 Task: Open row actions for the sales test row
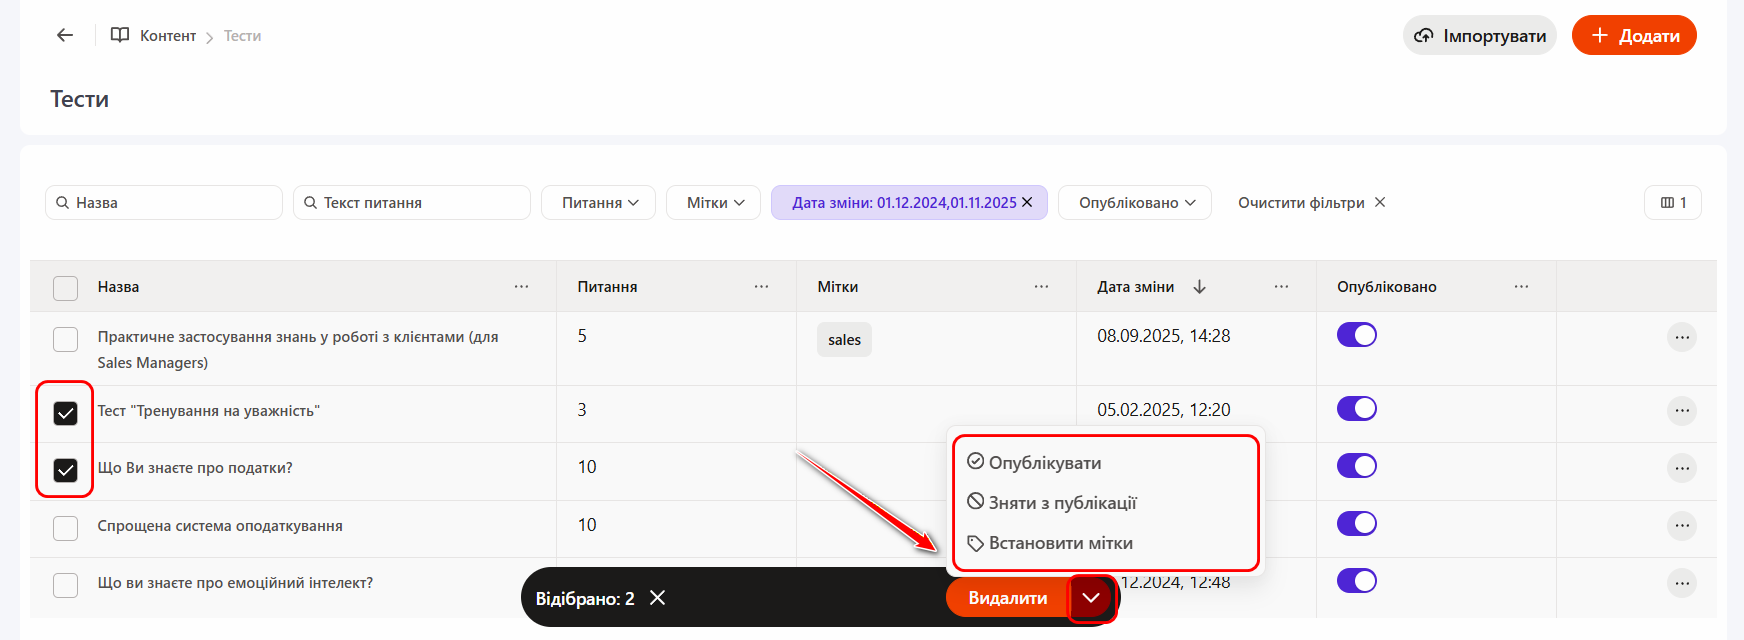point(1681,338)
